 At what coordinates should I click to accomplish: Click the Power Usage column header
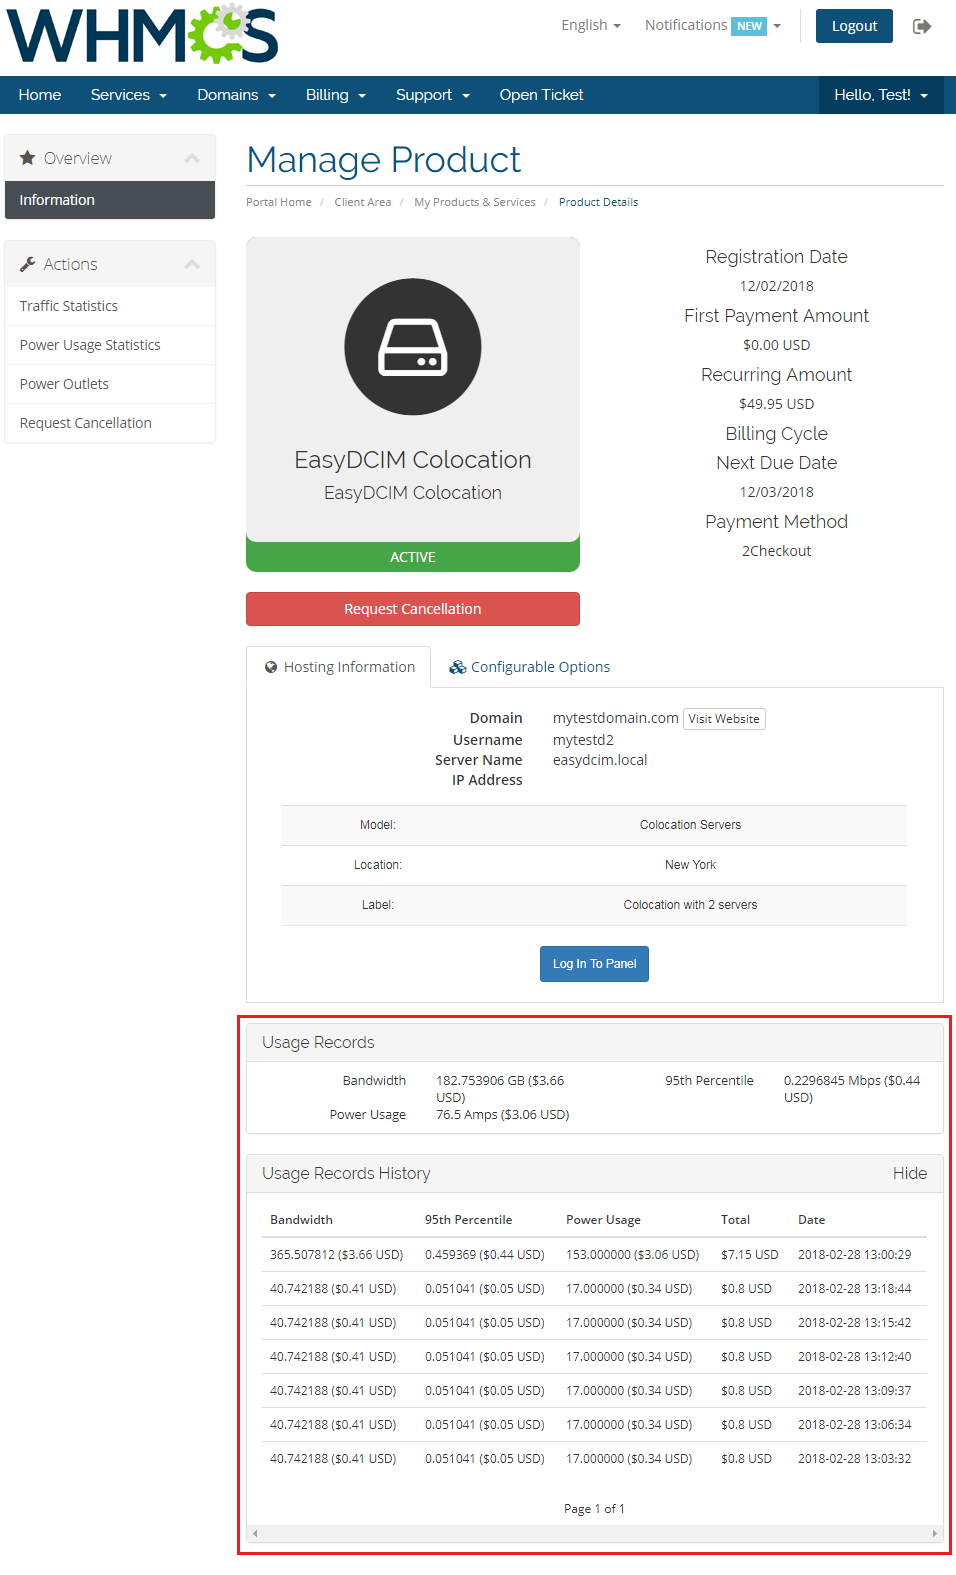[x=603, y=1220]
